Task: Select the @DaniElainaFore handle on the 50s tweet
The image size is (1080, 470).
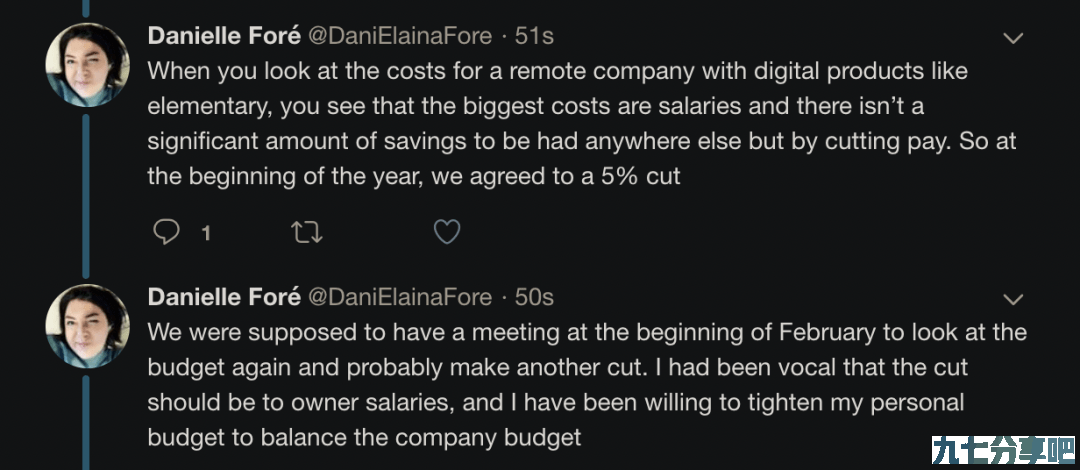Action: 399,297
